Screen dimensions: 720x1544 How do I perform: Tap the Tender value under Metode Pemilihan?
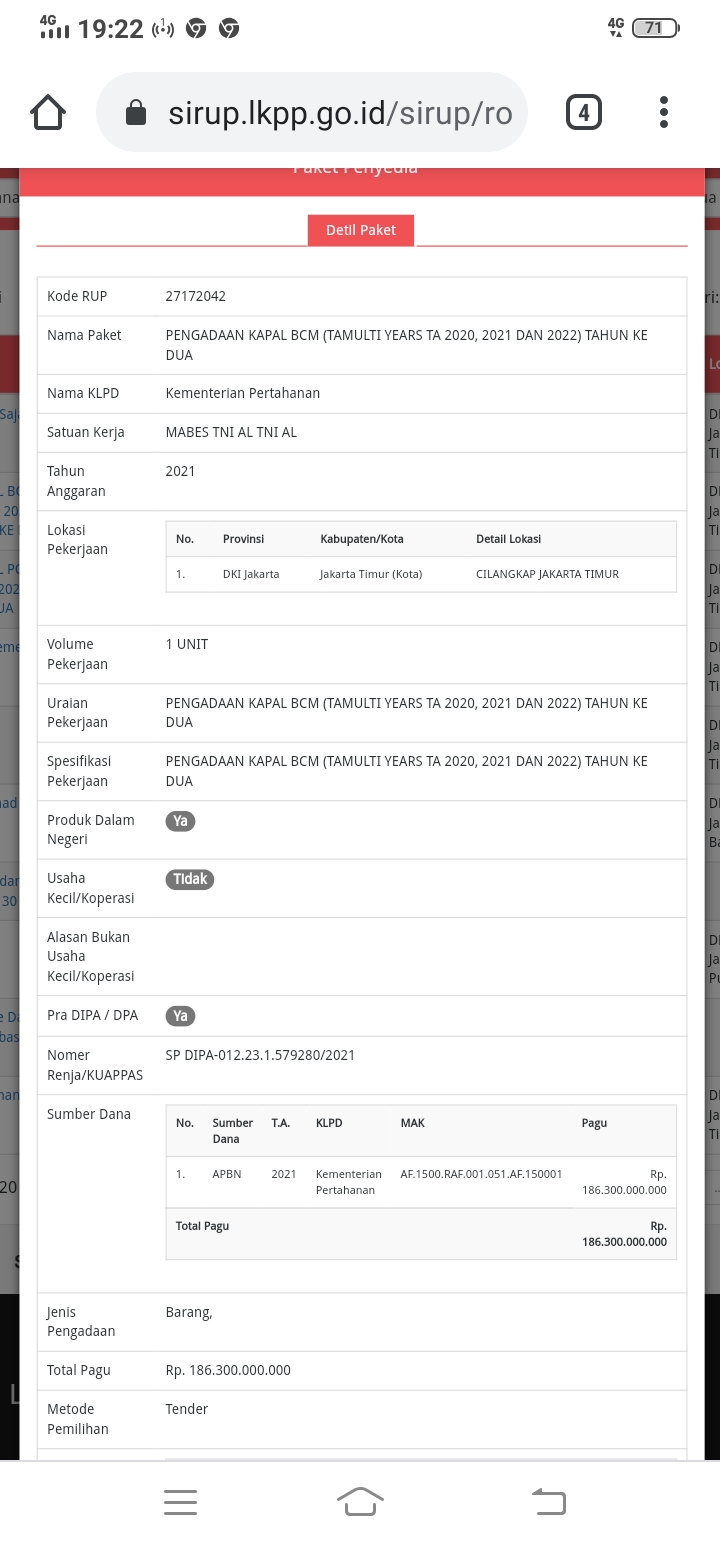pyautogui.click(x=187, y=1409)
